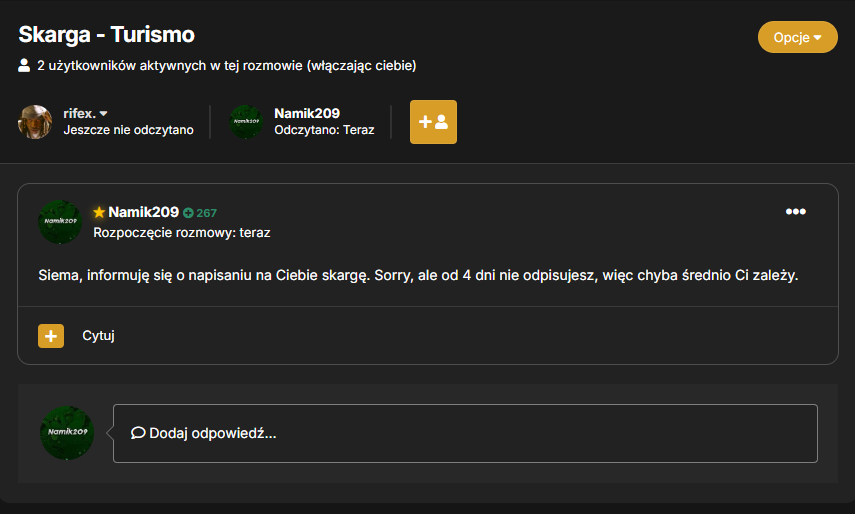Open Namik209 avatar in participants list
Screen dimensions: 855x514
coord(246,122)
